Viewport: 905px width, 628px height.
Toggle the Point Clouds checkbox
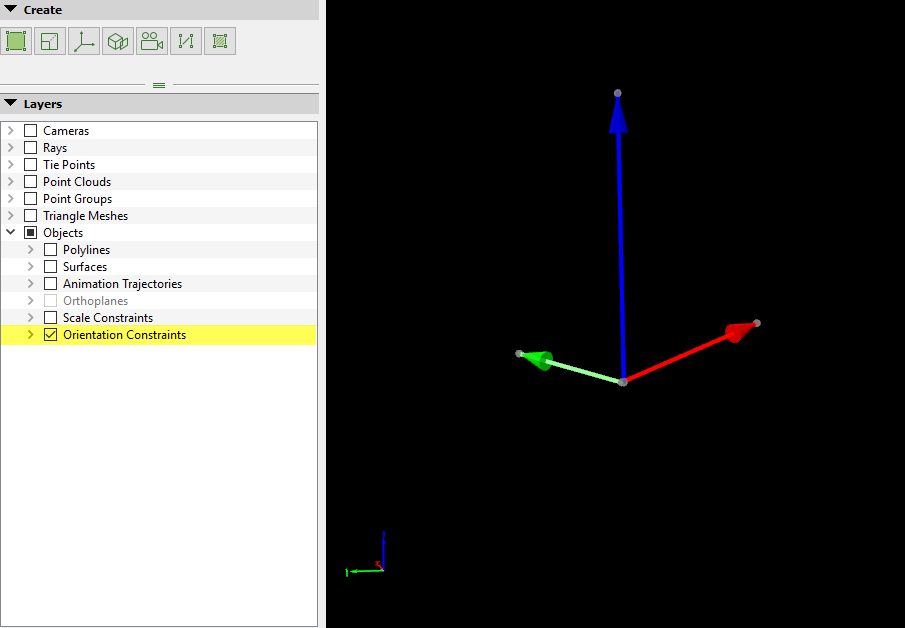point(31,182)
